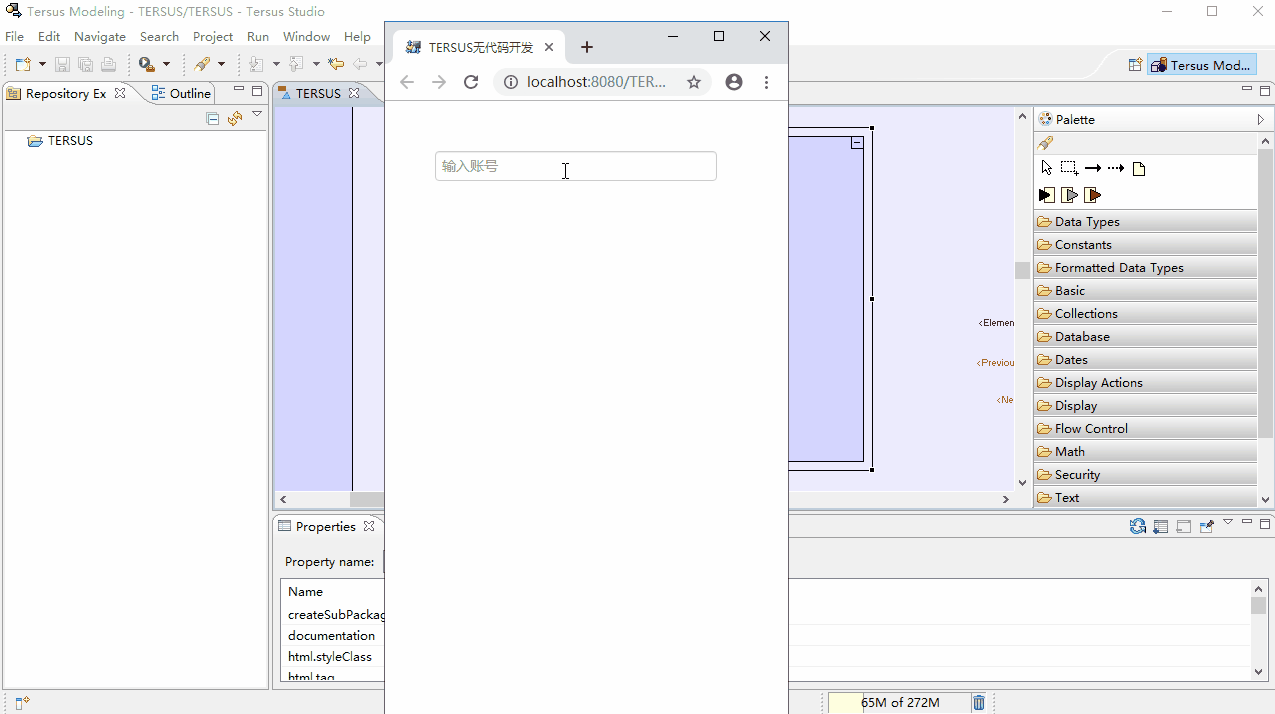
Task: Switch to the Repository Explorer tab
Action: 66,93
